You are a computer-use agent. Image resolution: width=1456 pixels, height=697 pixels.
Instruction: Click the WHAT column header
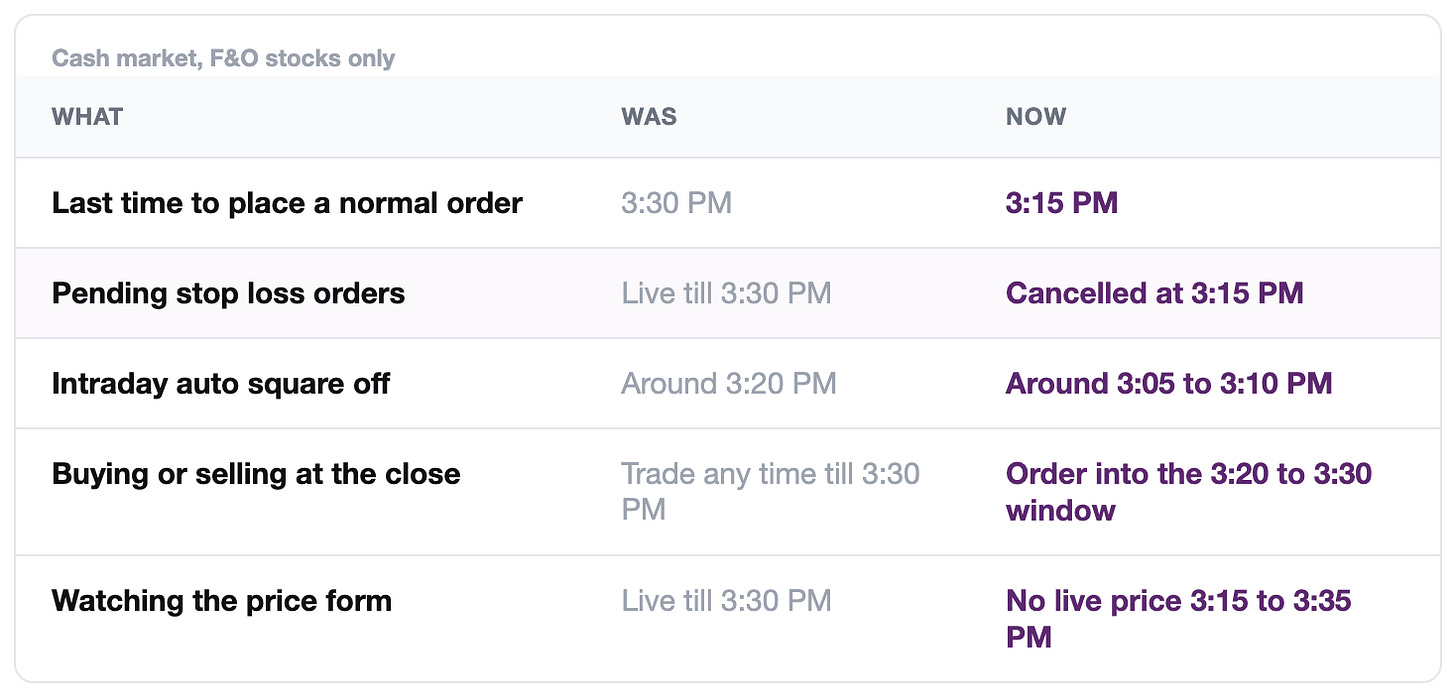(87, 117)
